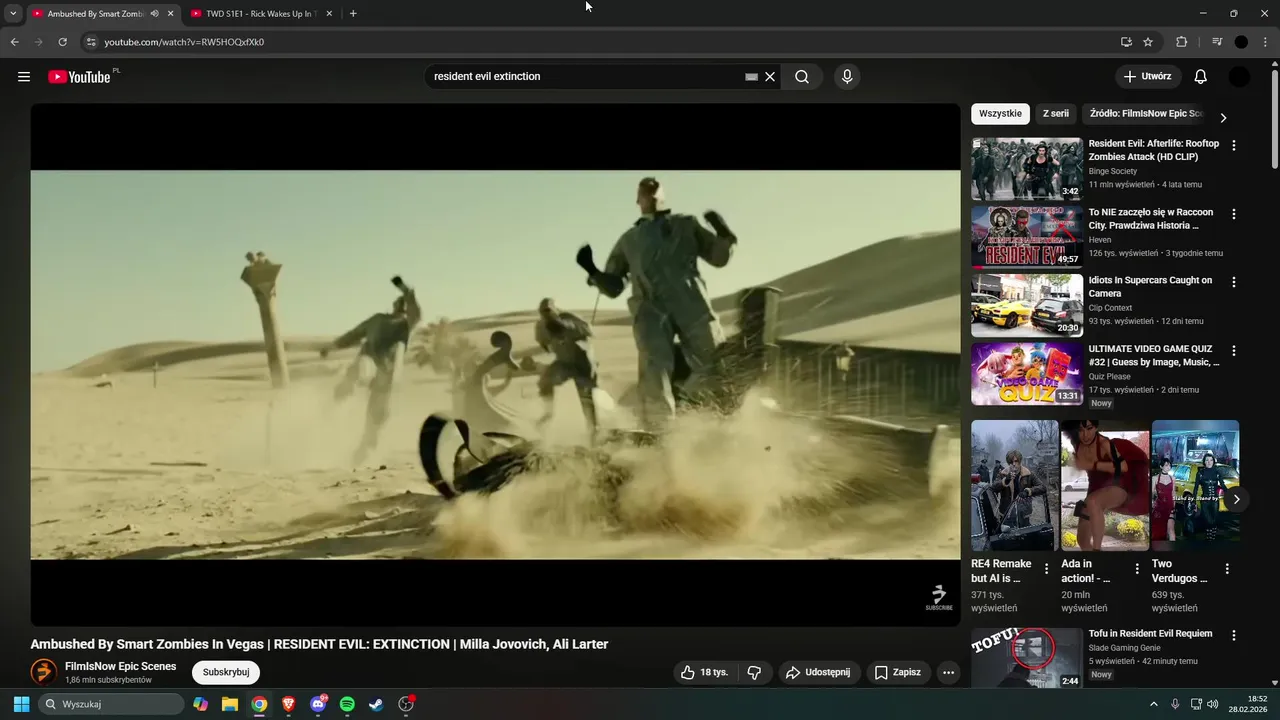1280x720 pixels.
Task: Select the Wszystkie filter chip
Action: [1000, 114]
